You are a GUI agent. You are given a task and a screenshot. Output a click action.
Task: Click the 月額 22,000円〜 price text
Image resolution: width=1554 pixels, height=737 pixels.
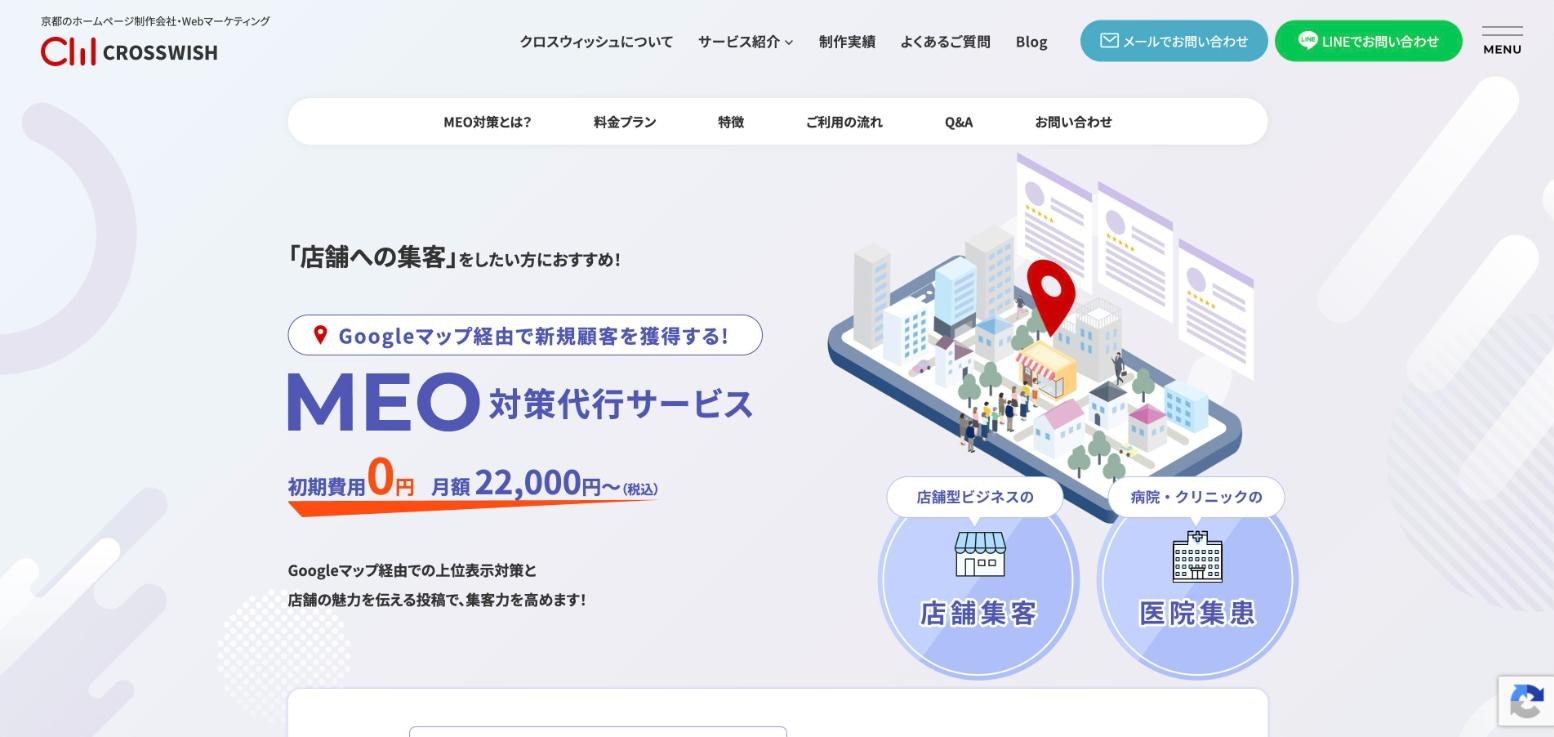point(544,483)
